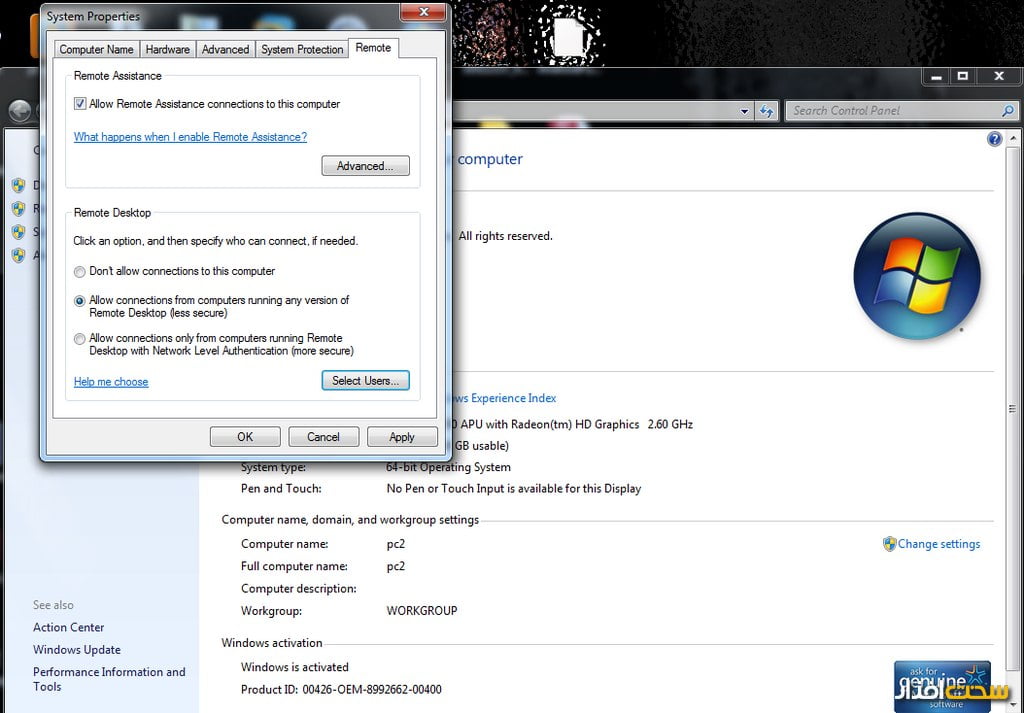Click the back navigation arrow button
The height and width of the screenshot is (713, 1024).
coord(19,111)
